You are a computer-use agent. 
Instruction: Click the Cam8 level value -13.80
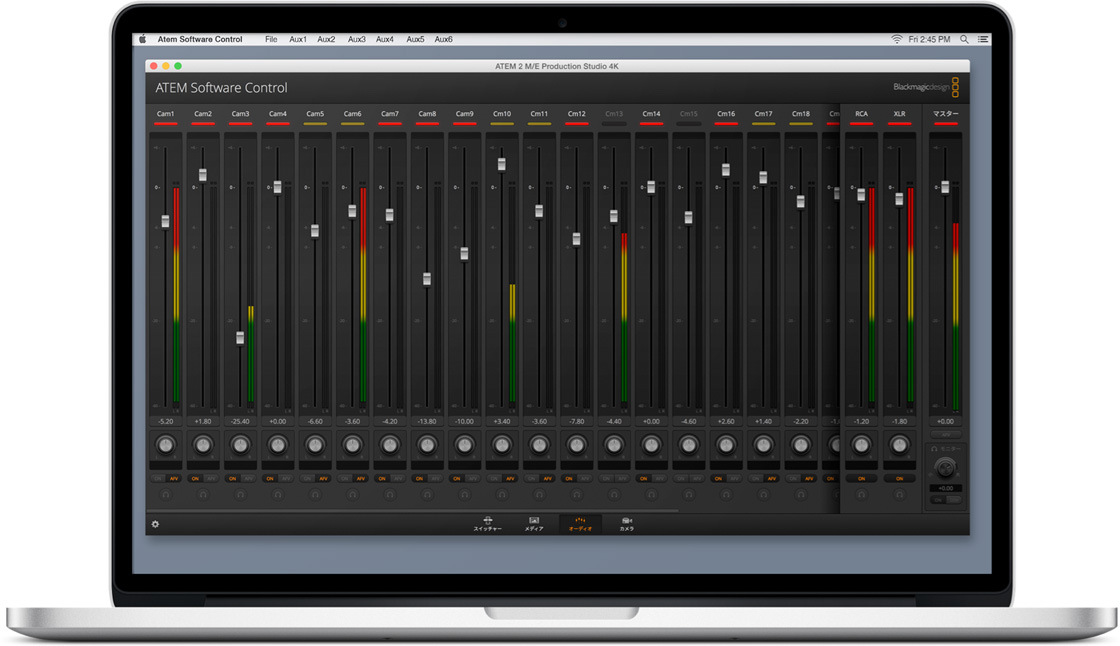pos(427,422)
